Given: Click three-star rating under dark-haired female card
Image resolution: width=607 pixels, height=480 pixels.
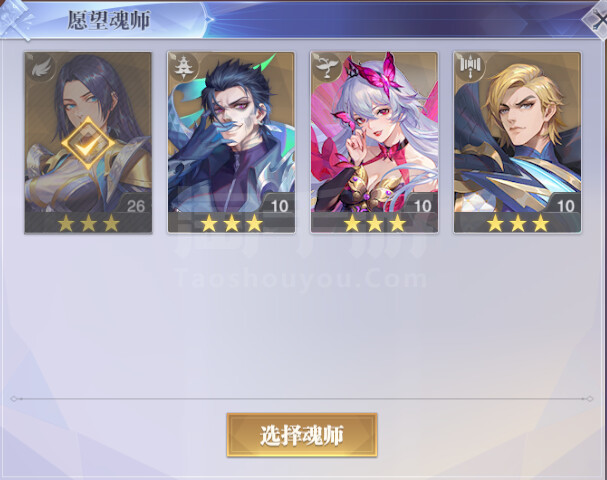Looking at the screenshot, I should point(88,223).
